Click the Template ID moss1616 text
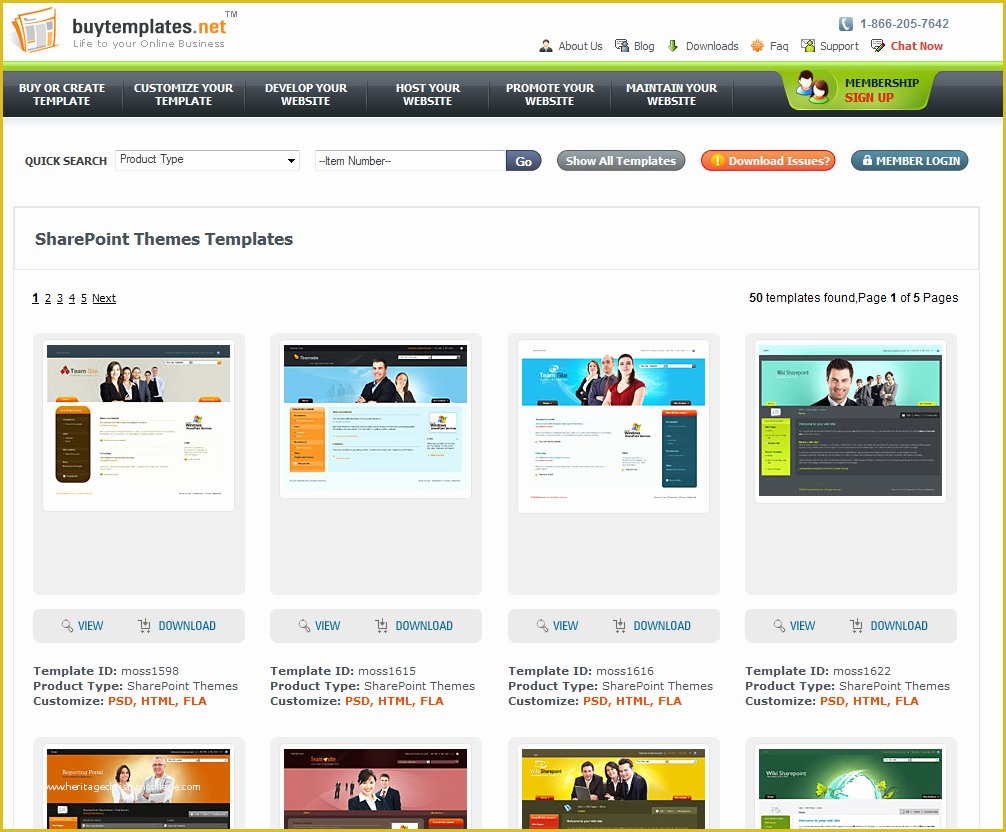Image resolution: width=1006 pixels, height=832 pixels. coord(581,671)
